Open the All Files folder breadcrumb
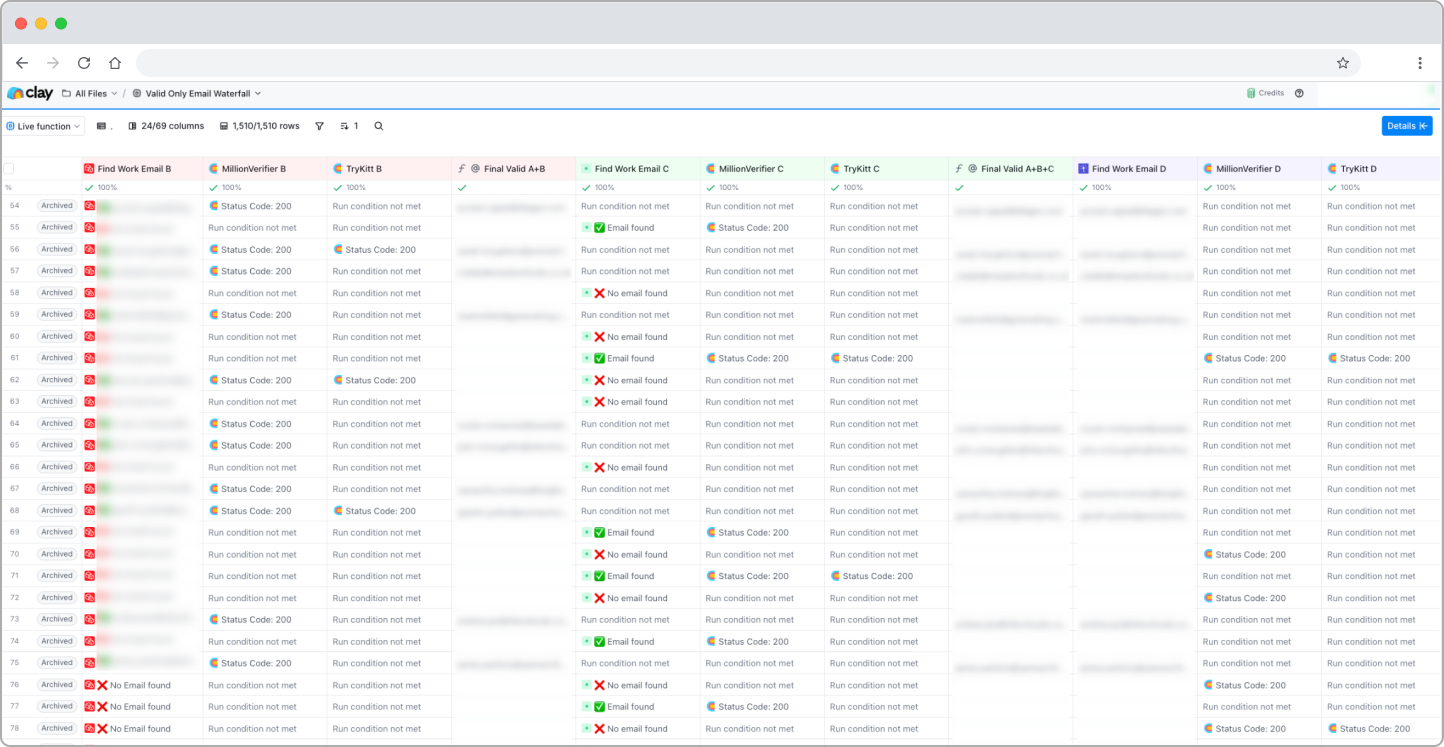The width and height of the screenshot is (1444, 747). click(x=90, y=93)
